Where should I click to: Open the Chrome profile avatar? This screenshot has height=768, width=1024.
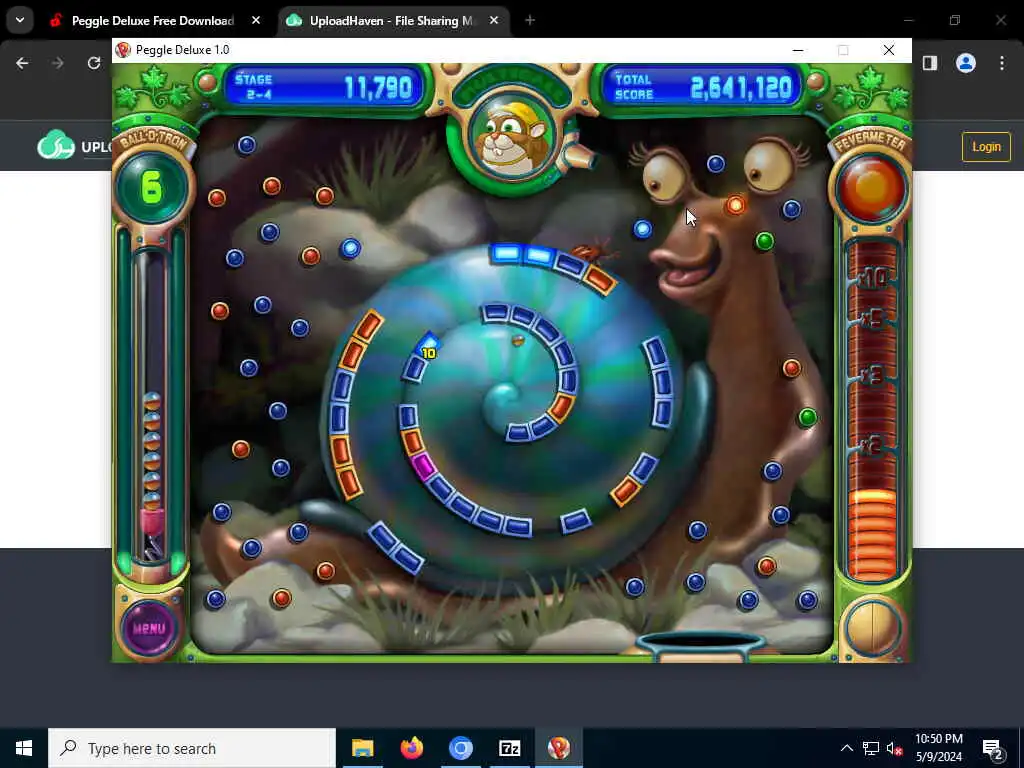[965, 63]
